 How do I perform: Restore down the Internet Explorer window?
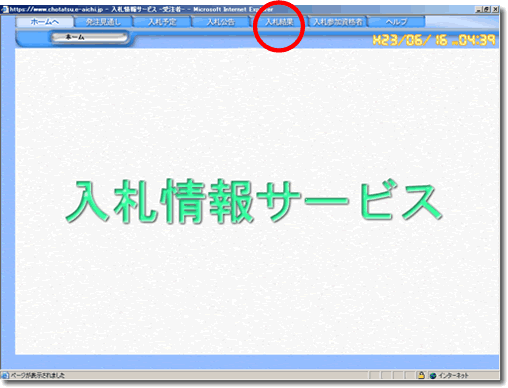point(487,9)
